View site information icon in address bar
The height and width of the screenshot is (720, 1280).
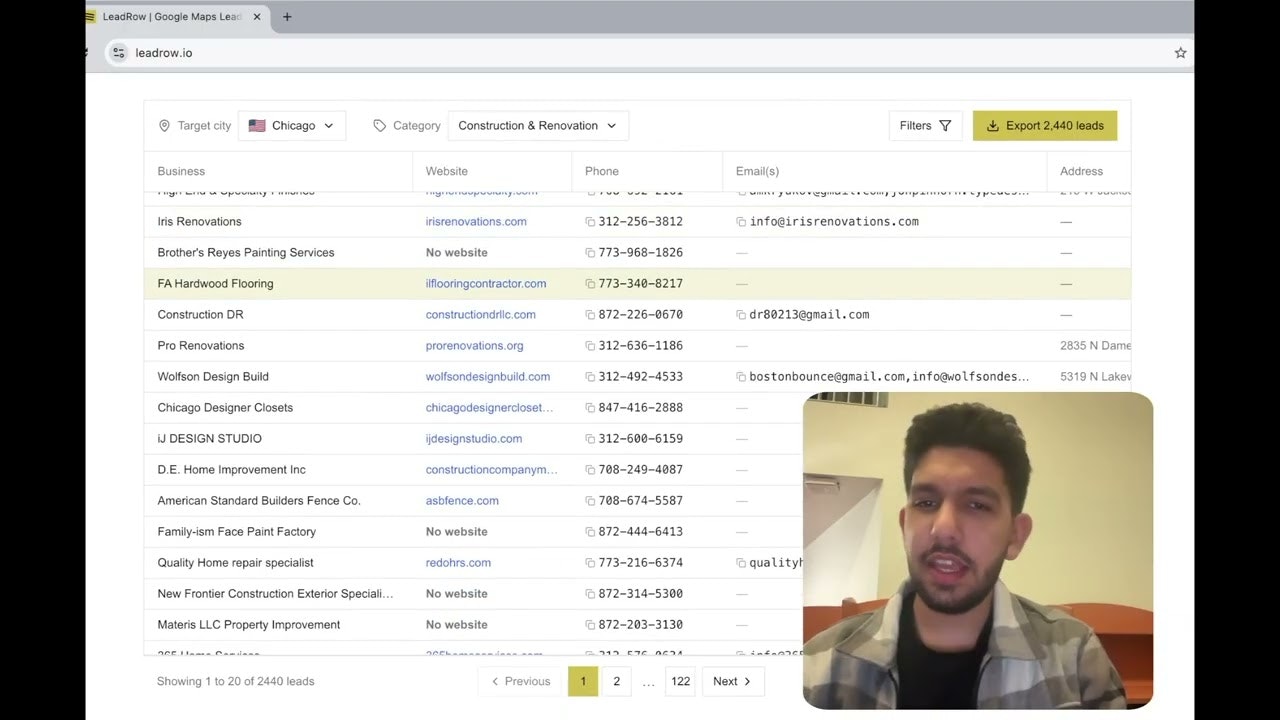click(119, 53)
